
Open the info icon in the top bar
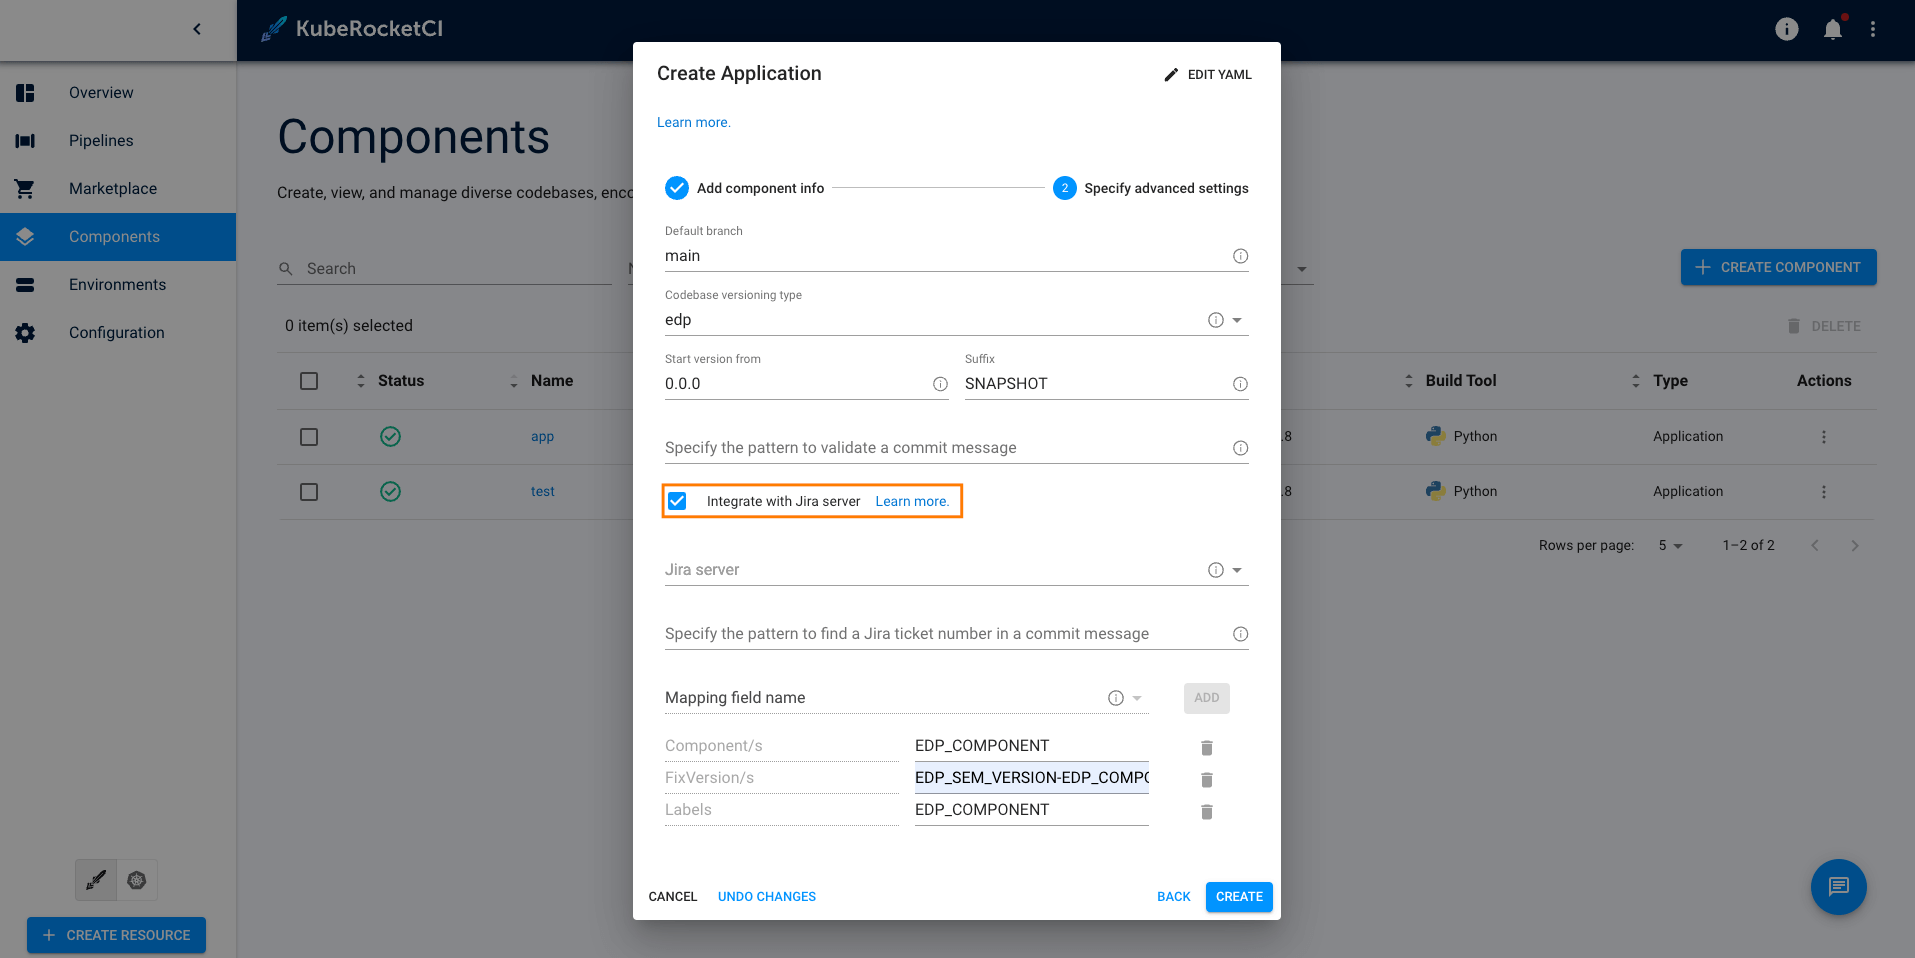(x=1786, y=28)
